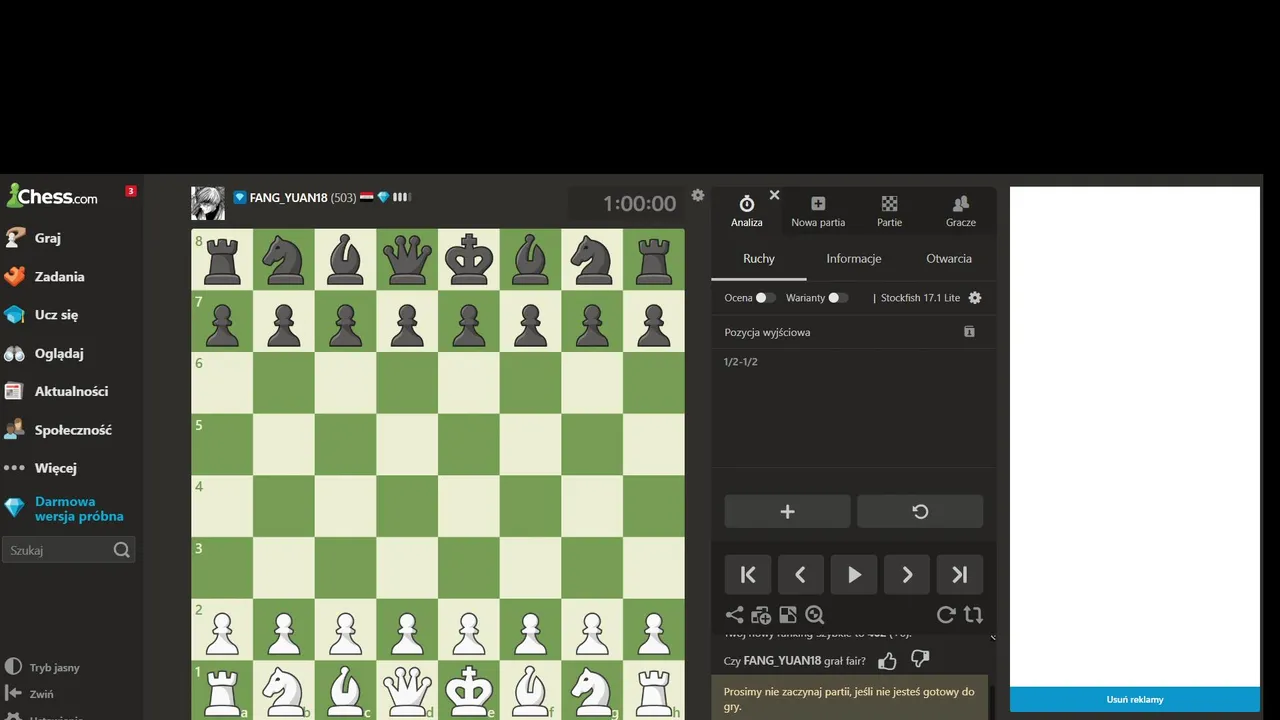Open FANG_YUAN18 player avatar
Screen dimensions: 1280x720
pos(208,203)
